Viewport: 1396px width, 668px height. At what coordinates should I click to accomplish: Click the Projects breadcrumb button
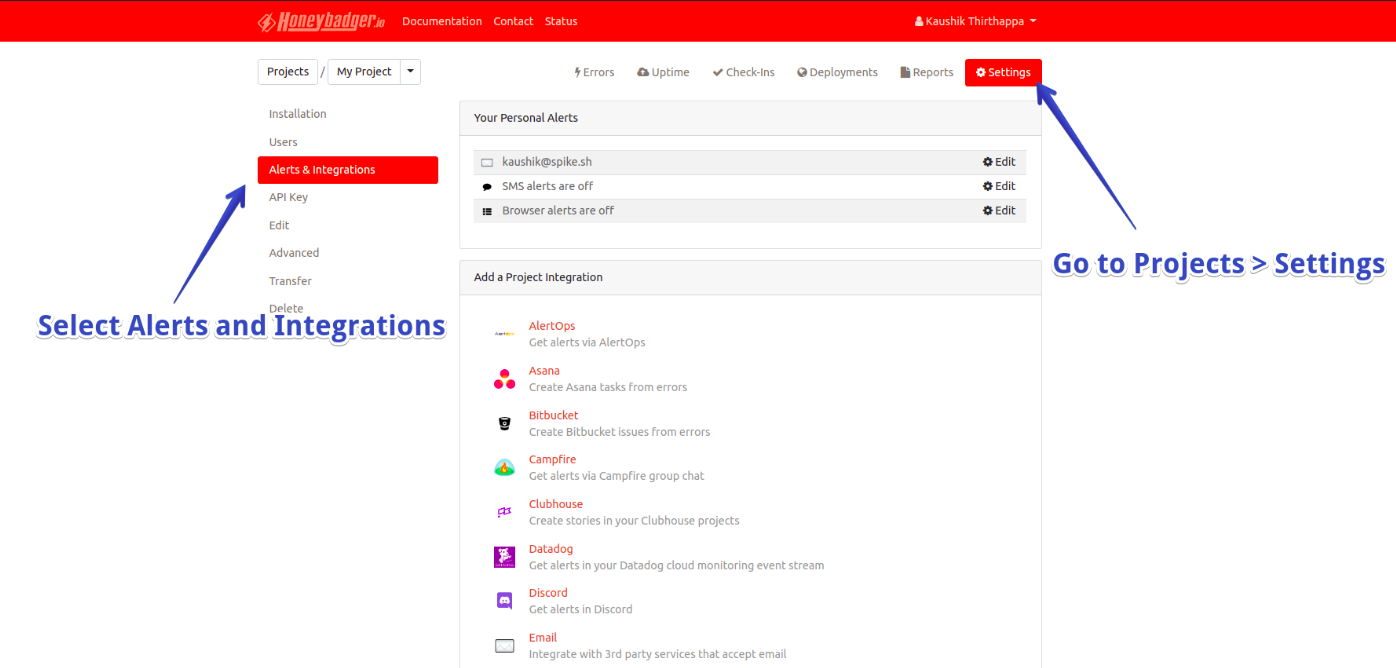pos(288,72)
